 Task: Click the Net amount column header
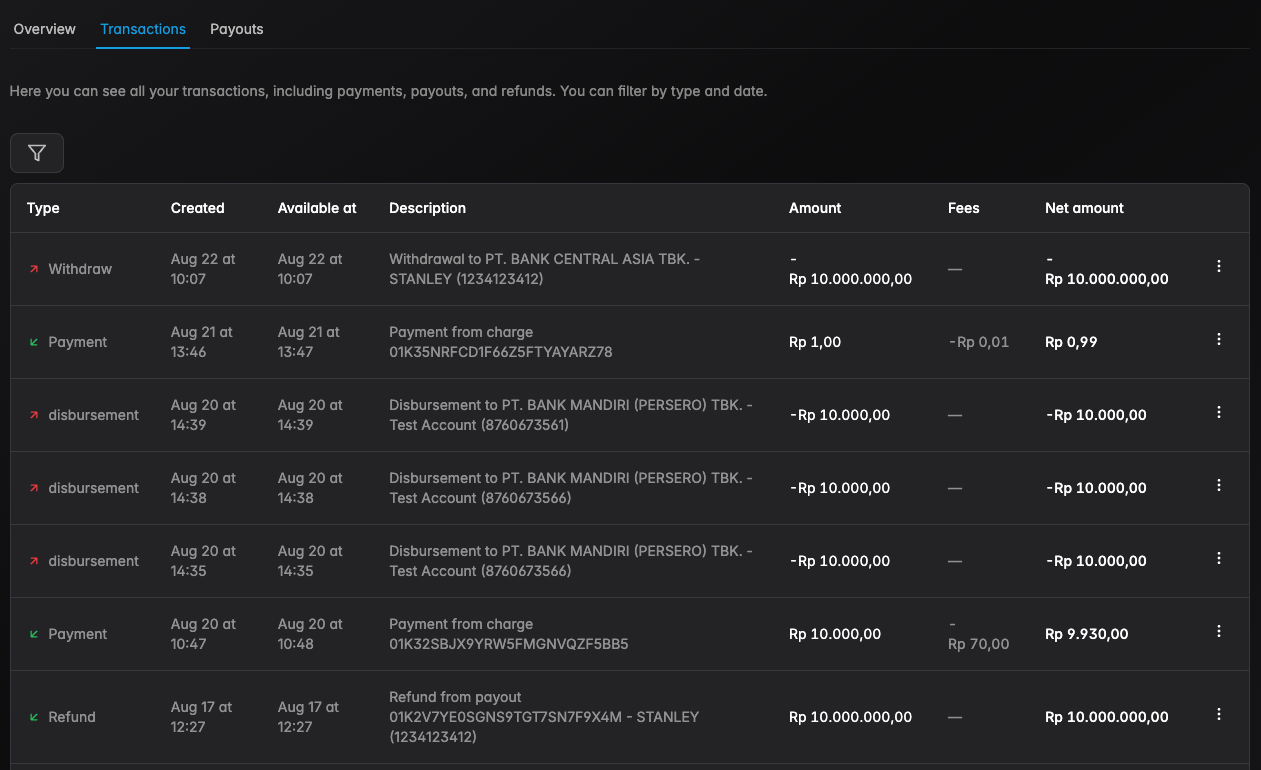[x=1084, y=208]
